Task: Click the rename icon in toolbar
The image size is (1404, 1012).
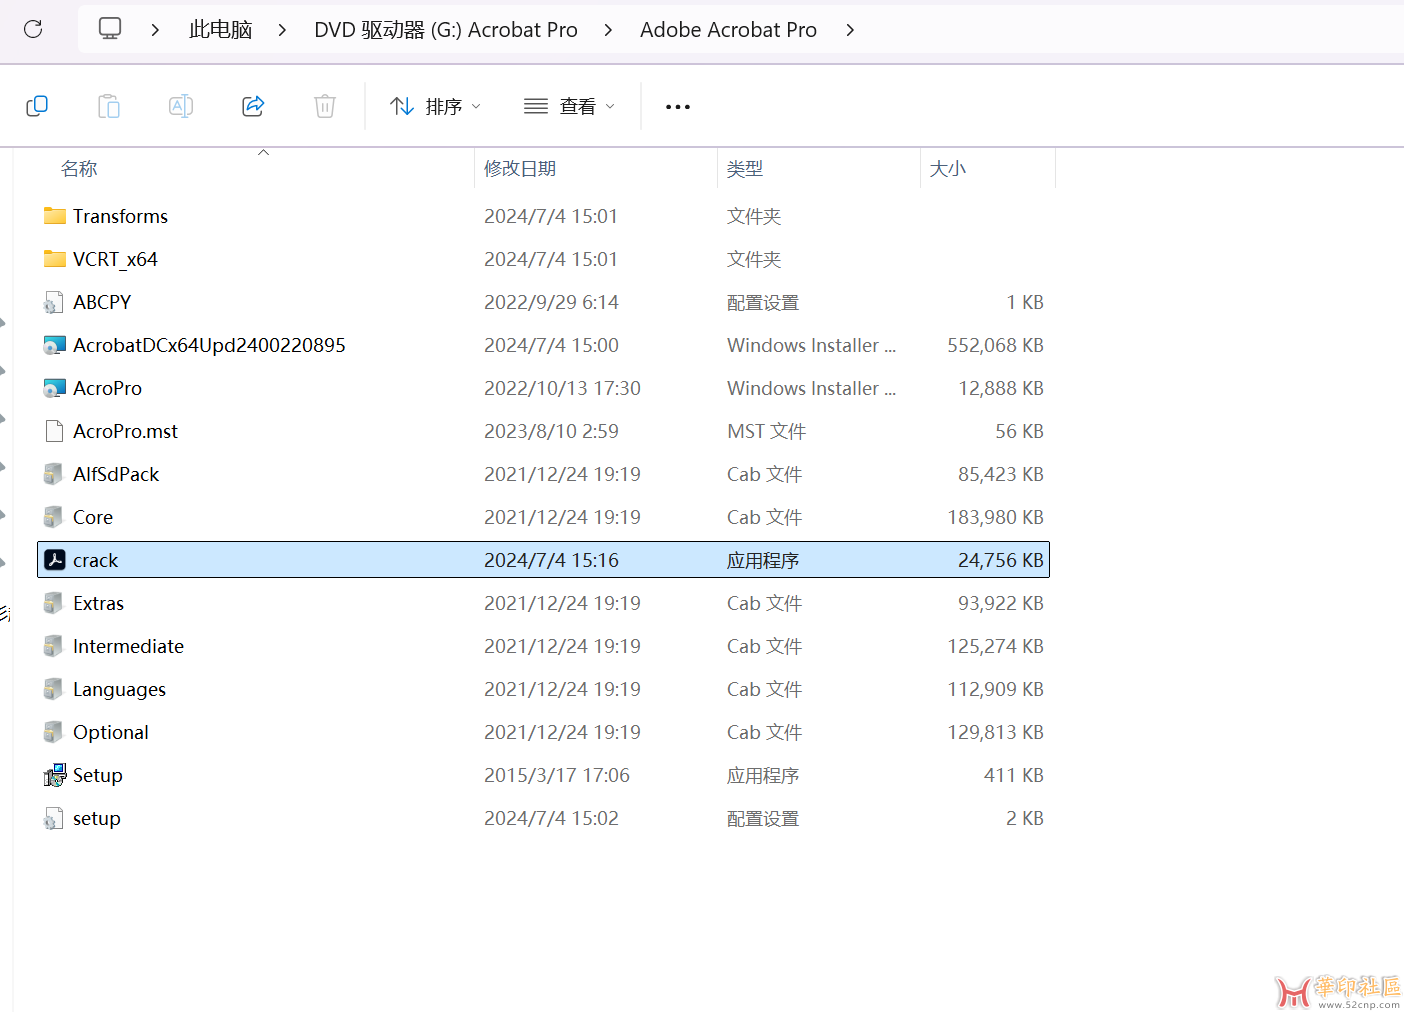Action: [181, 106]
